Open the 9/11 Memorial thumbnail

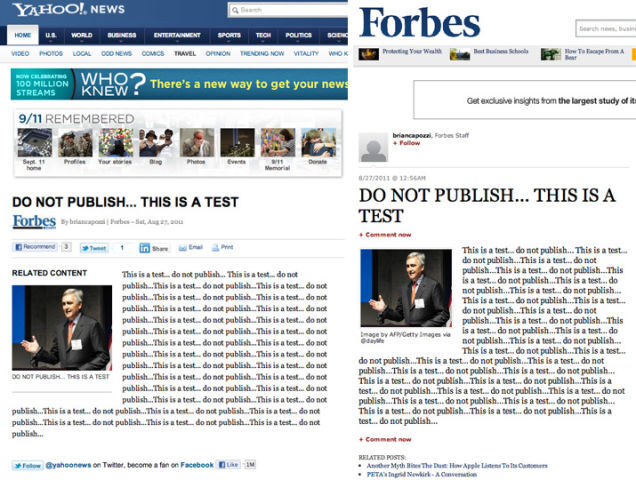click(x=277, y=145)
